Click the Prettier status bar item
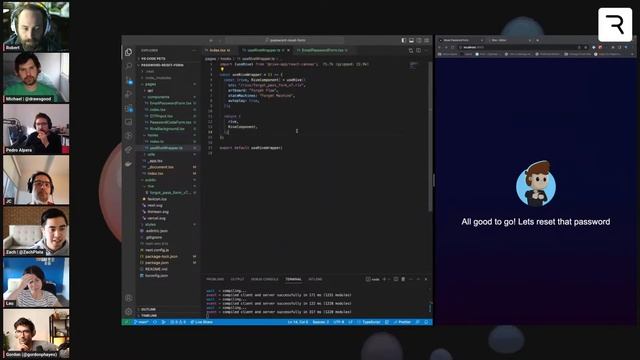The image size is (640, 360). pyautogui.click(x=402, y=322)
